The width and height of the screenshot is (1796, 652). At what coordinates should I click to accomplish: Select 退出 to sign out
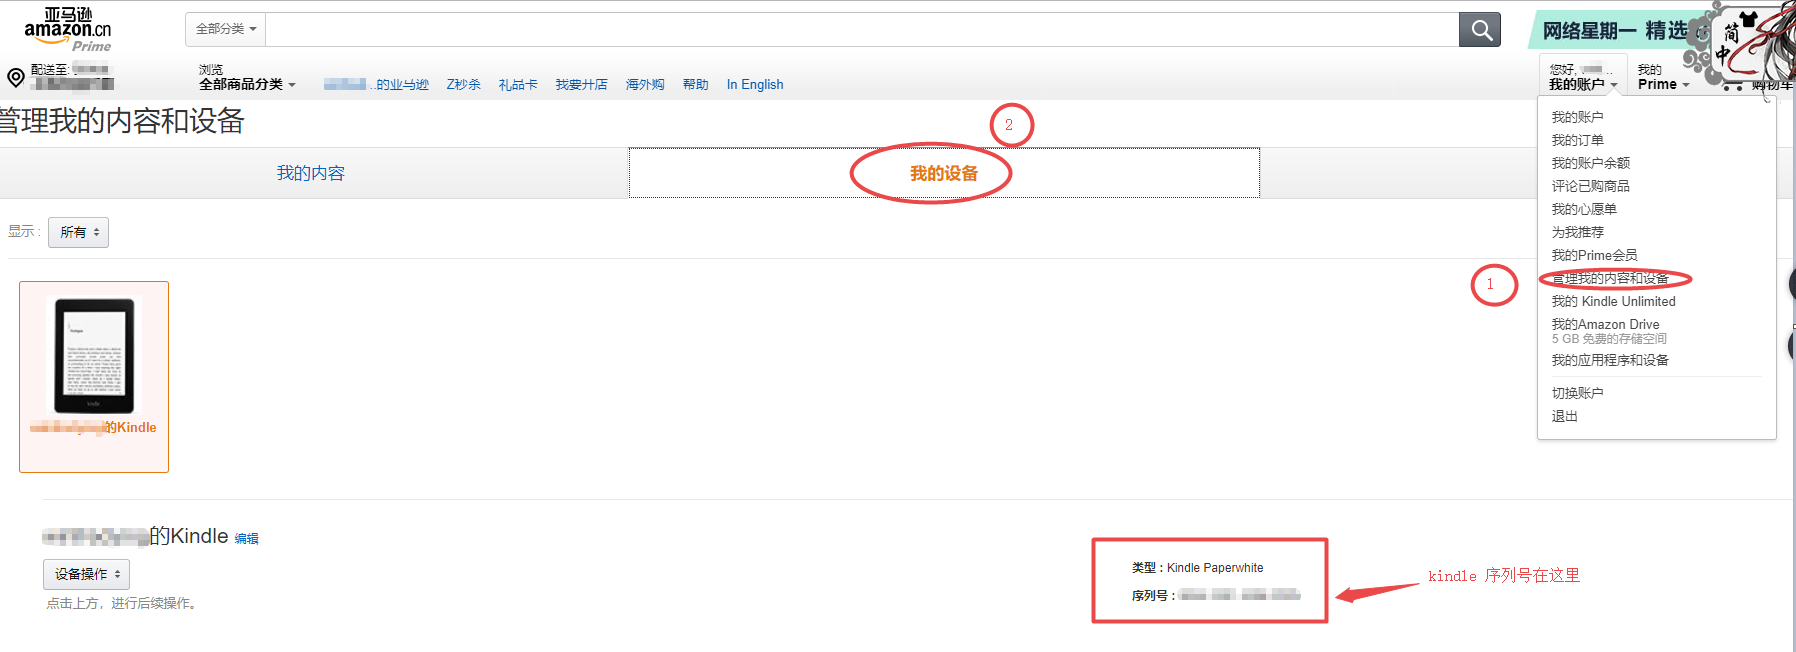[x=1564, y=416]
